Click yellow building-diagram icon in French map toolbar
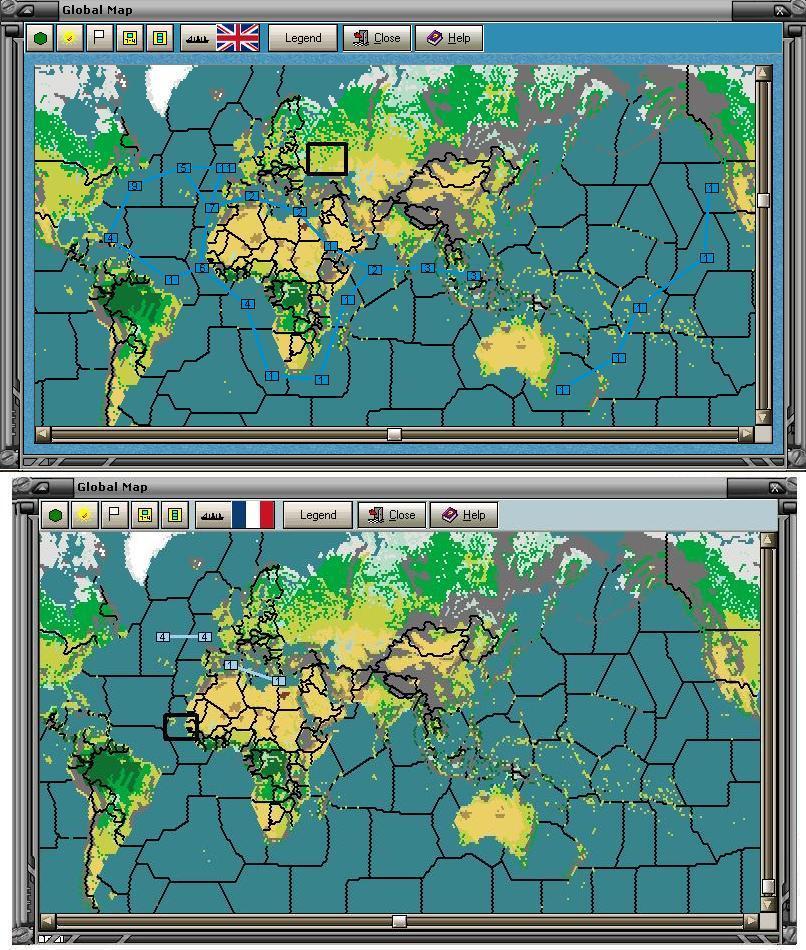 coord(145,515)
